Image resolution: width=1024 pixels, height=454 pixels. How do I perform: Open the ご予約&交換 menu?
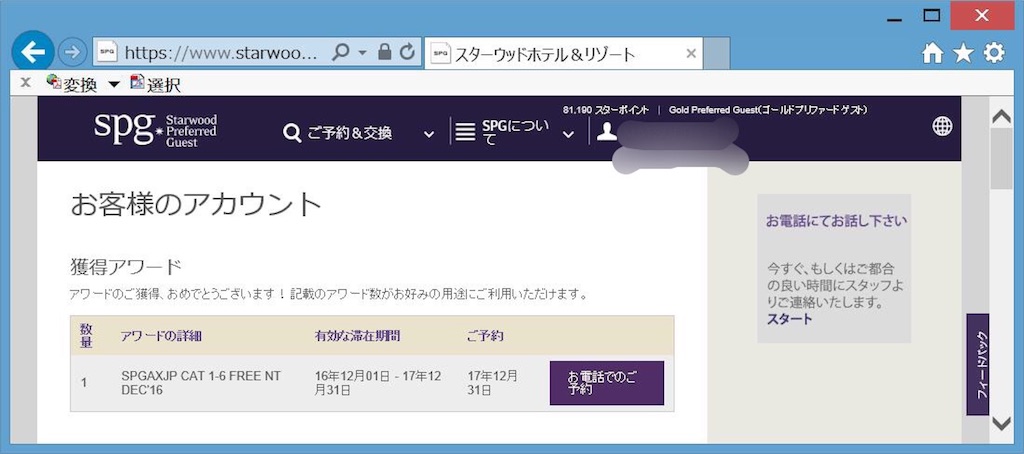349,133
